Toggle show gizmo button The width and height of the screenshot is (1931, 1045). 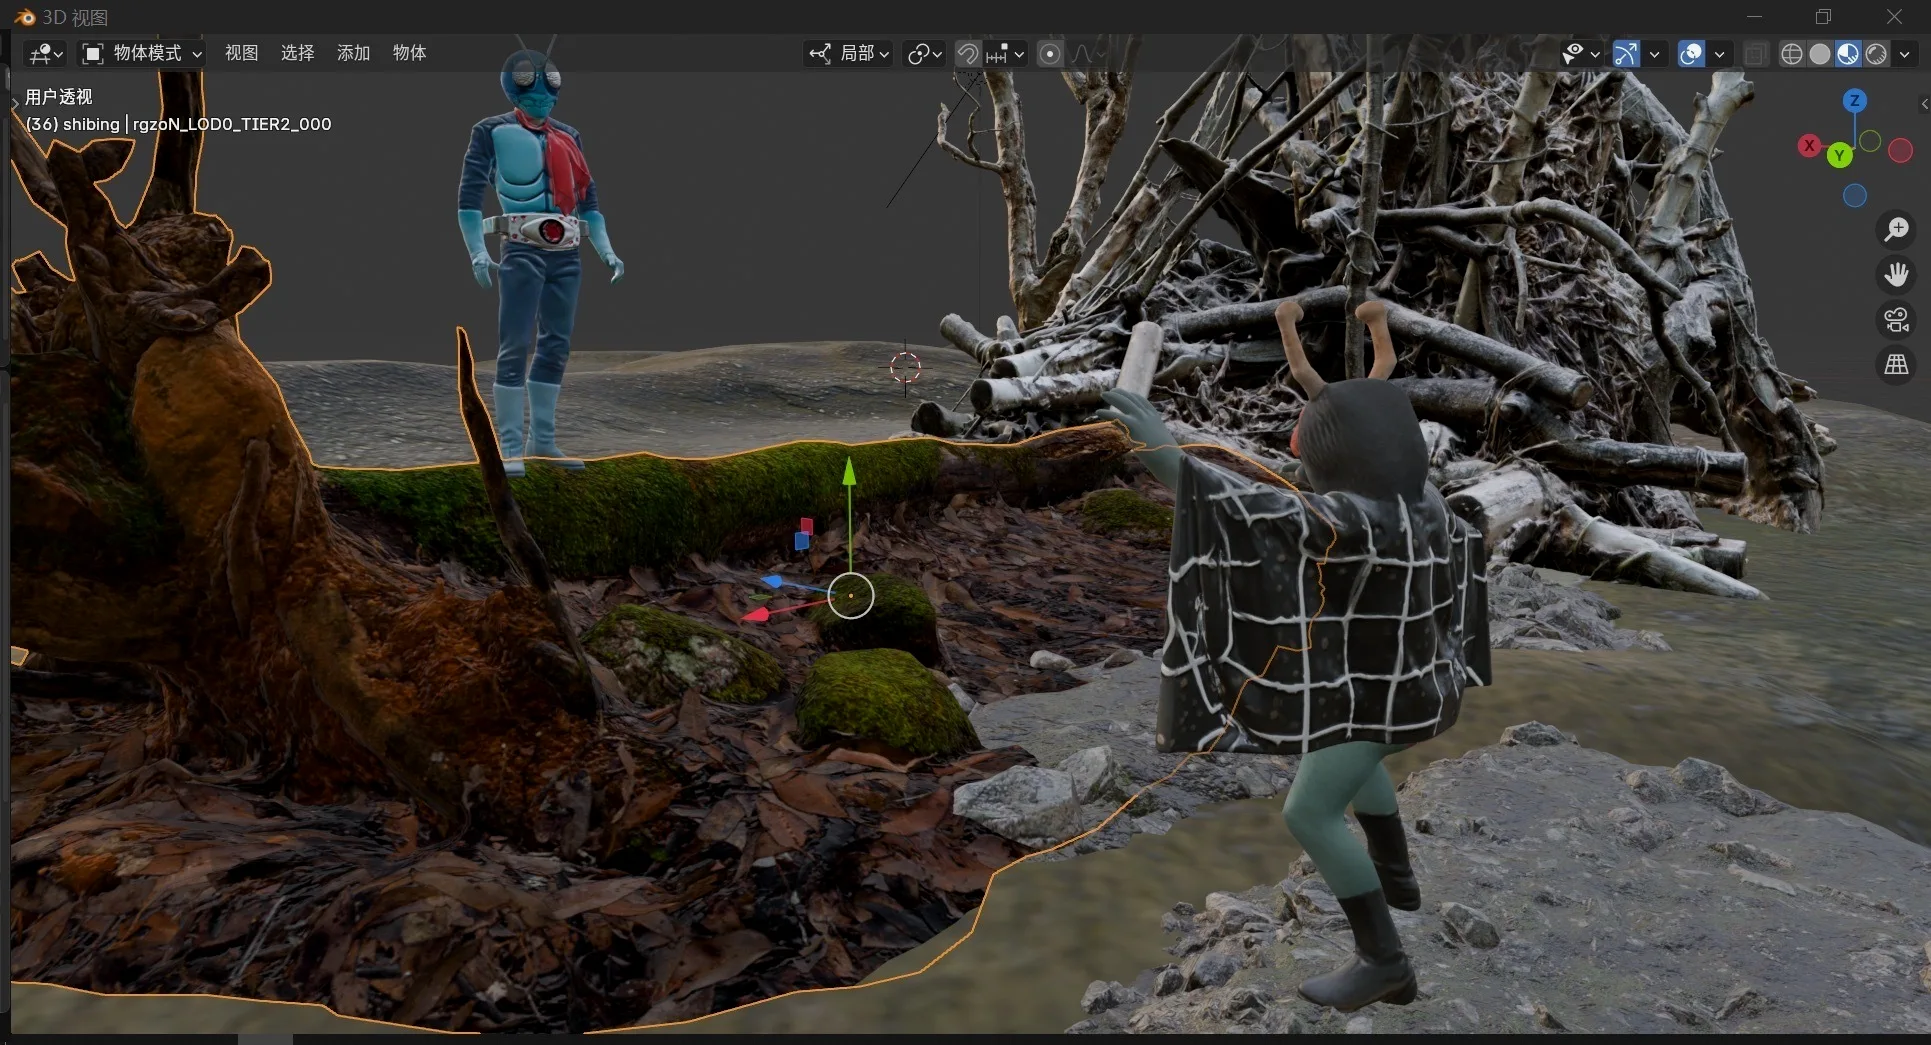tap(1627, 54)
